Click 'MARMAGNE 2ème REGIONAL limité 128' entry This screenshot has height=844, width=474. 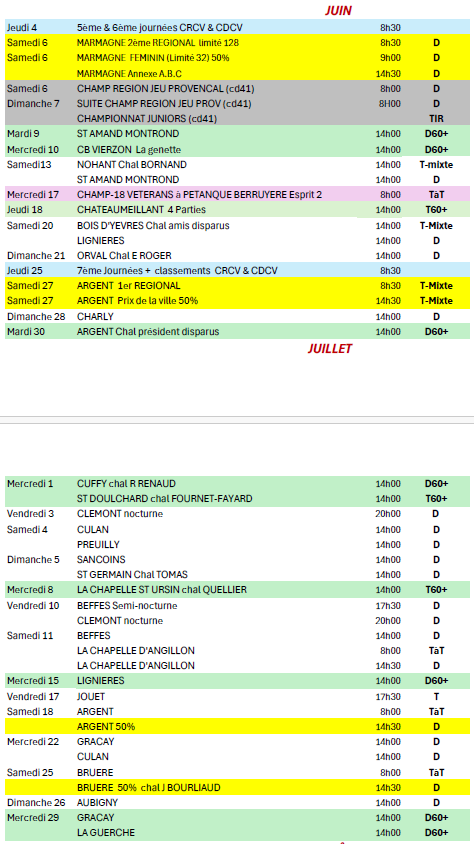click(158, 43)
